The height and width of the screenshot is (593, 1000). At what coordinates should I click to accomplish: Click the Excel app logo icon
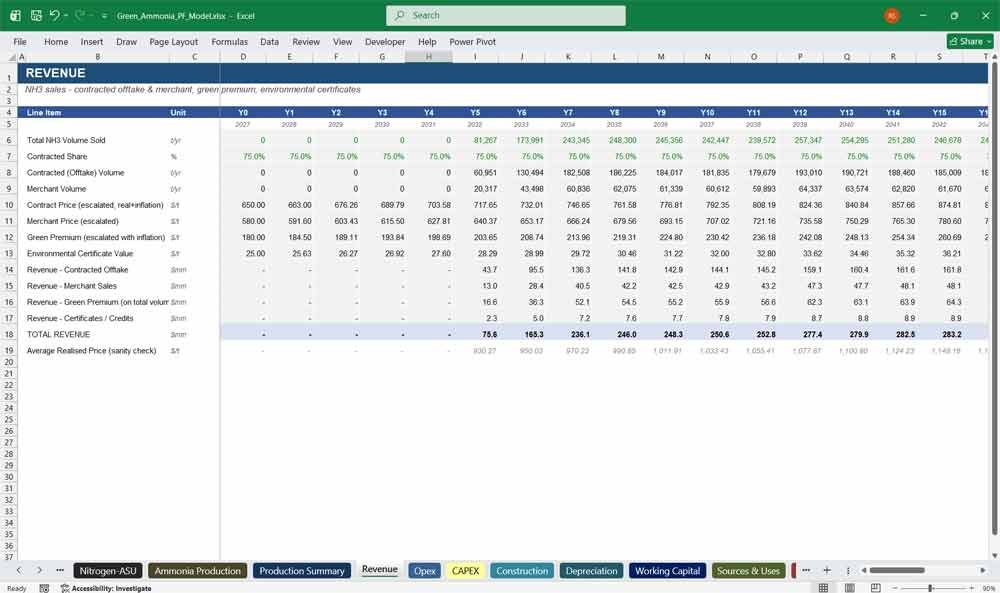coord(15,15)
